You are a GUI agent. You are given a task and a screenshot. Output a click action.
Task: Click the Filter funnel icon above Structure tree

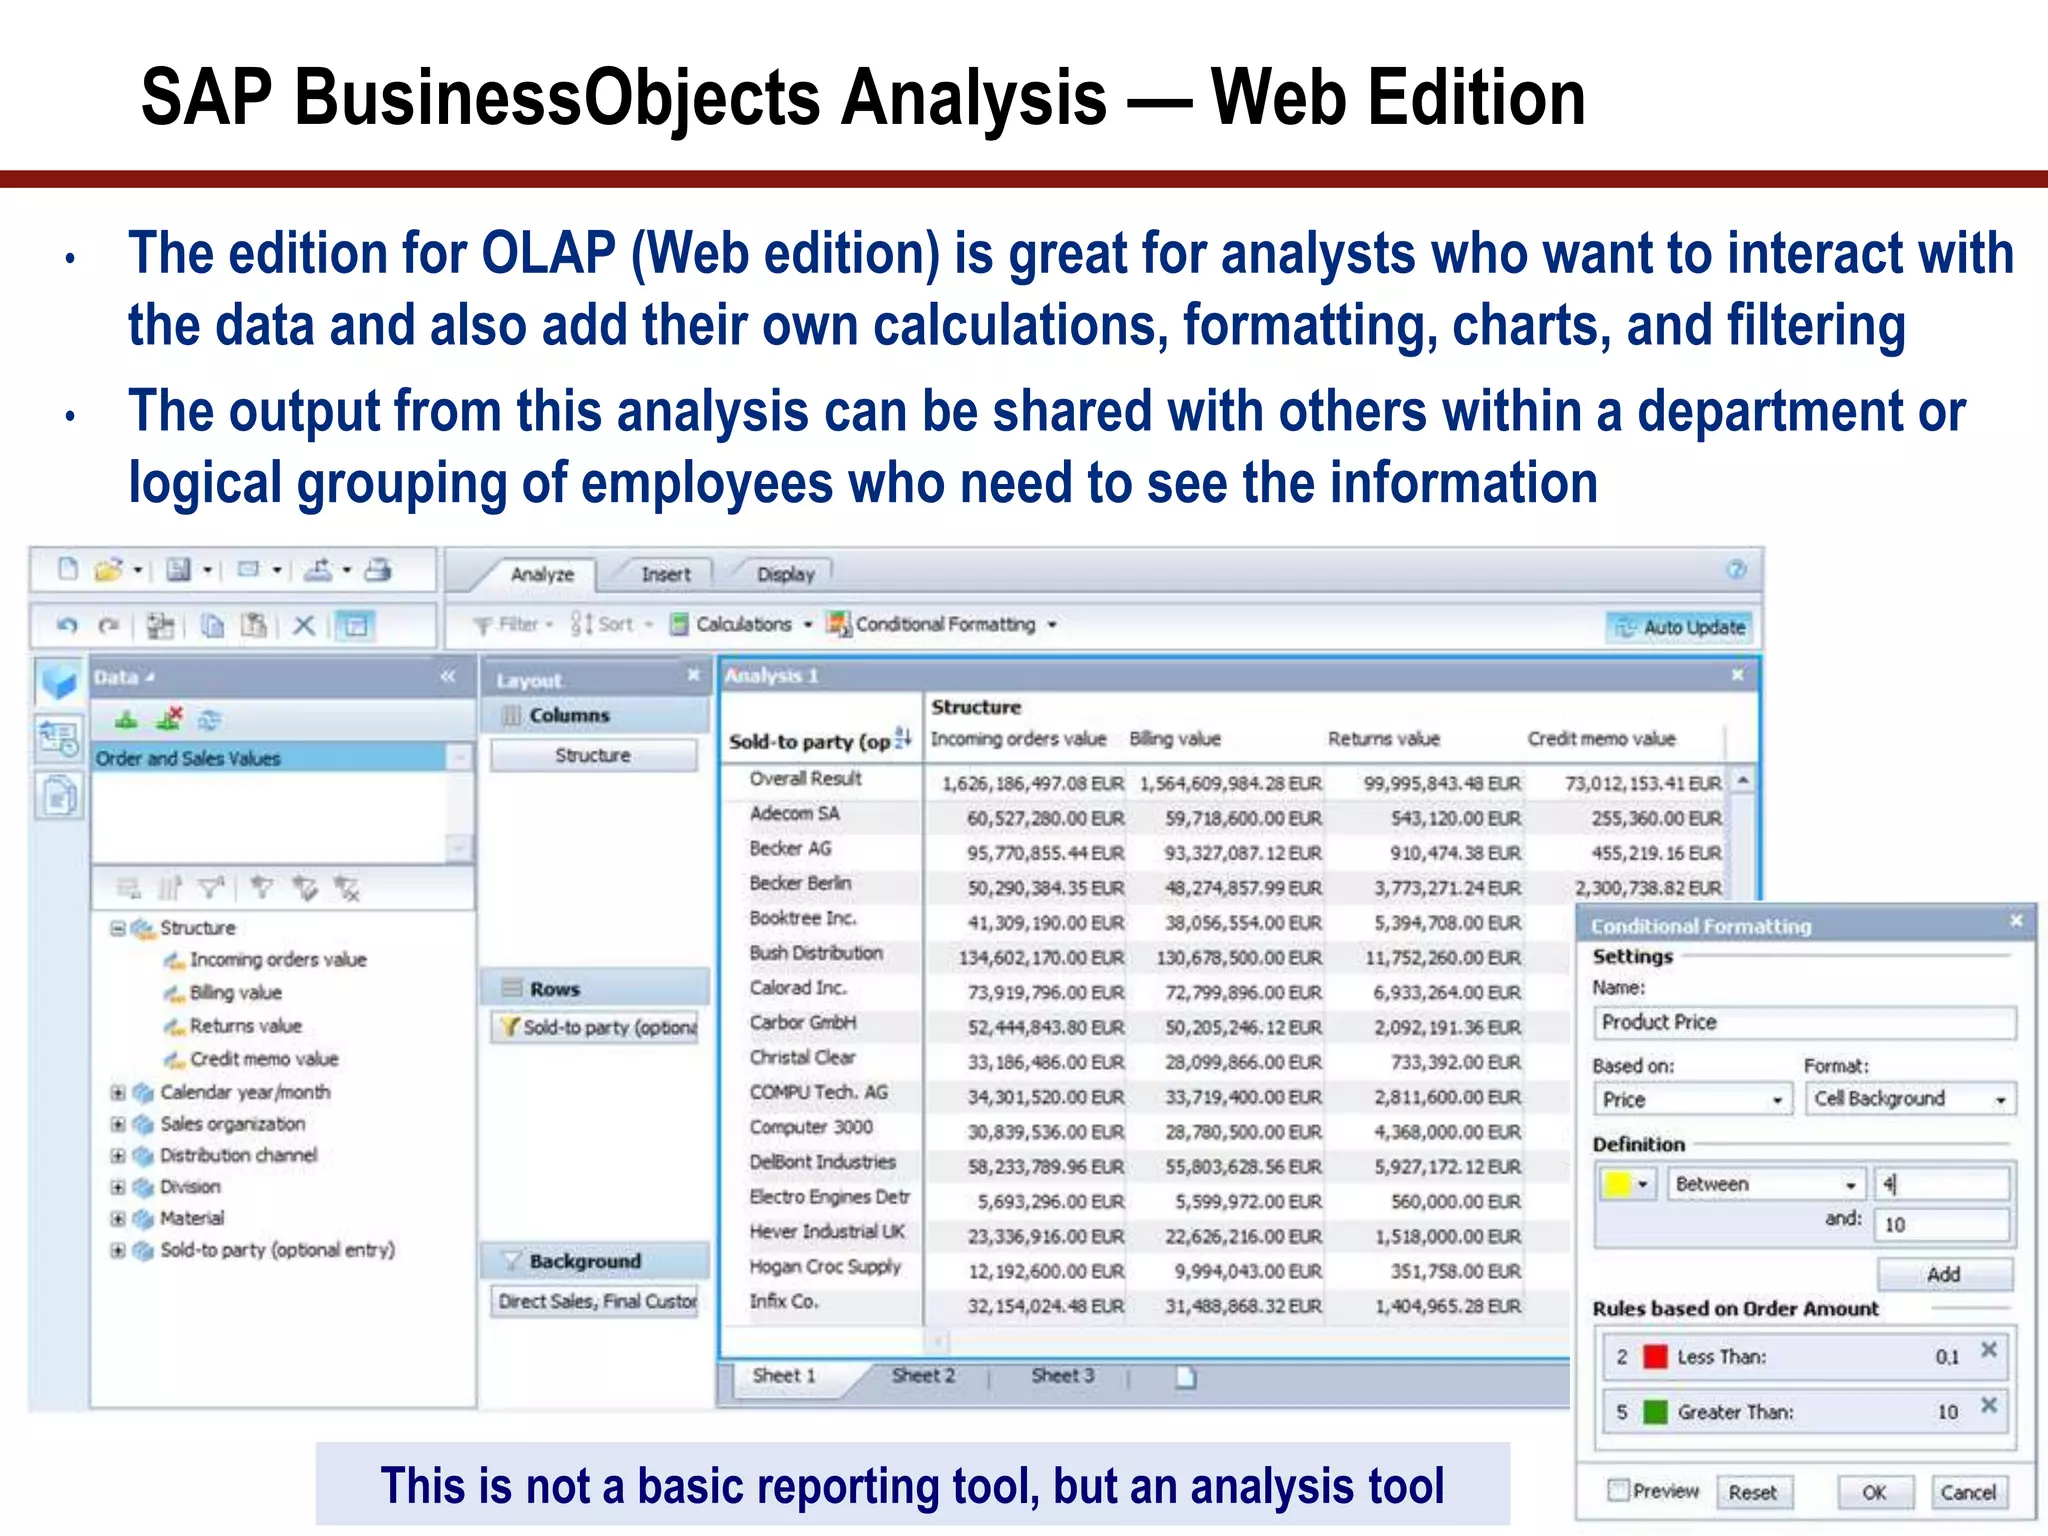click(211, 887)
